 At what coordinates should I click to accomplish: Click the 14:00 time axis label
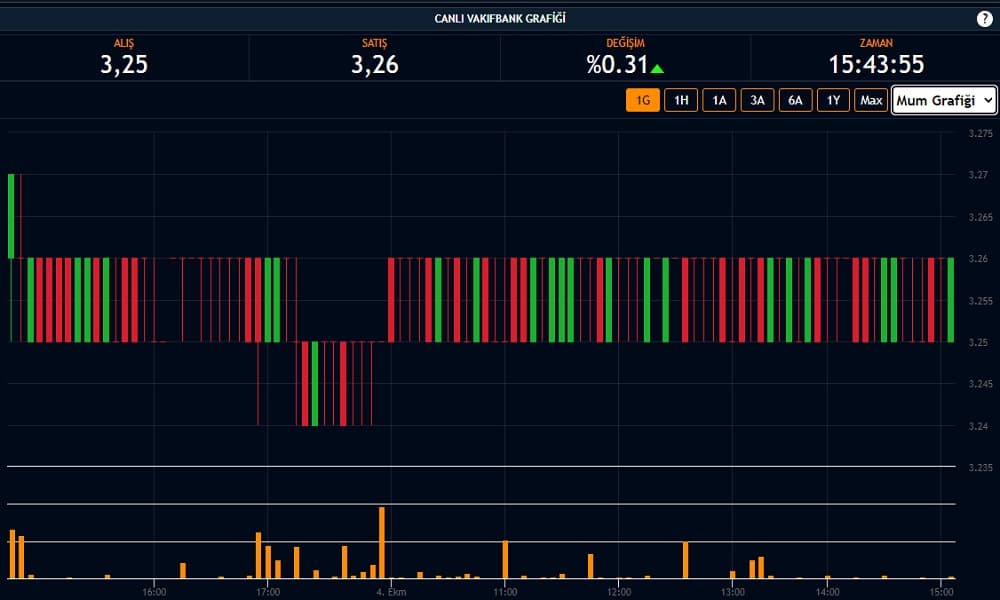(x=827, y=592)
